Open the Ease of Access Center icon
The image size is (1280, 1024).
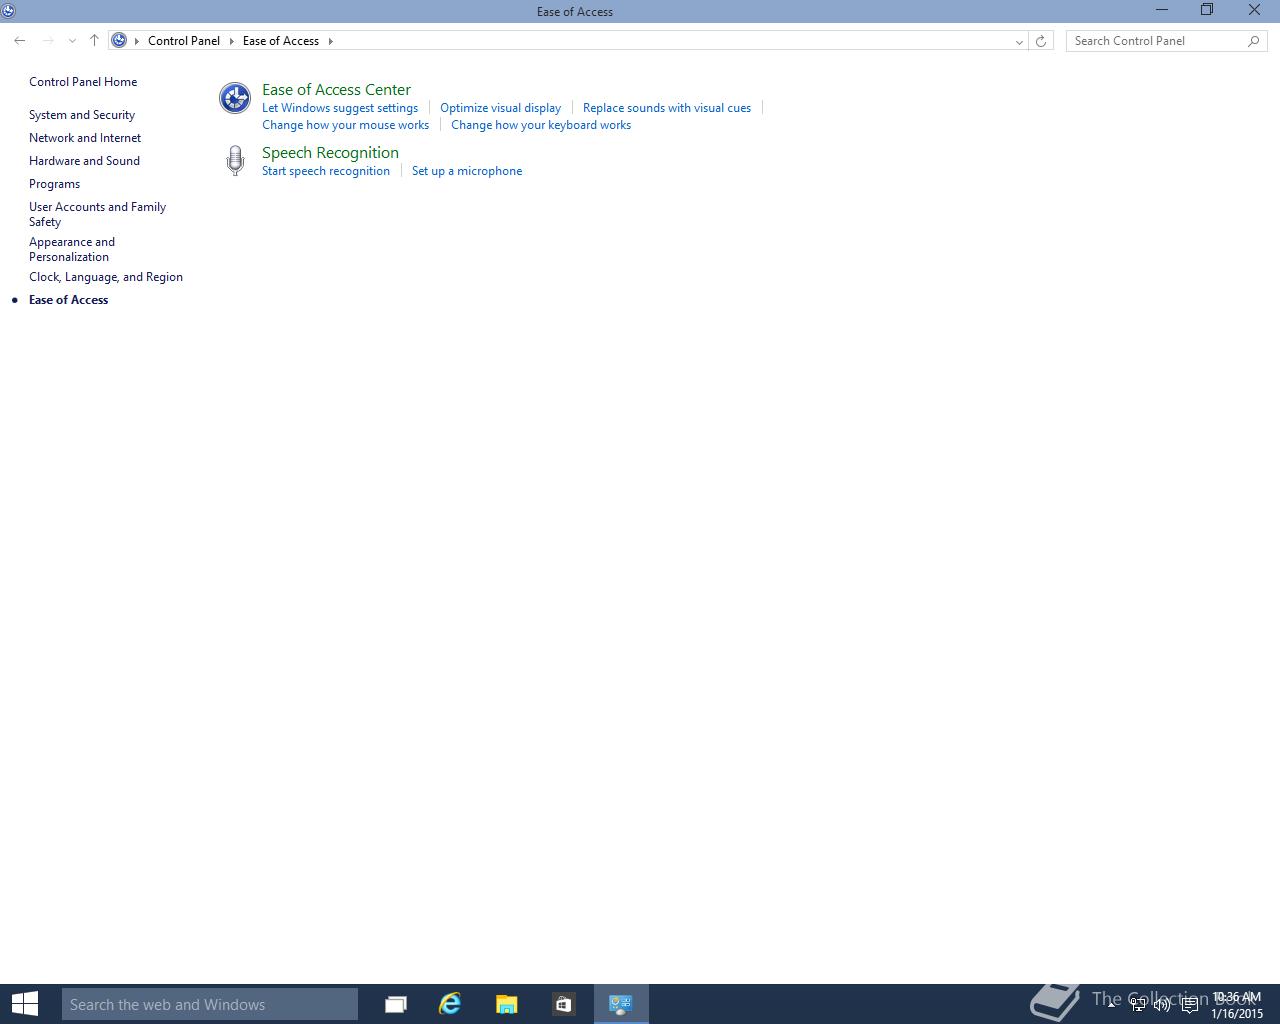click(235, 98)
